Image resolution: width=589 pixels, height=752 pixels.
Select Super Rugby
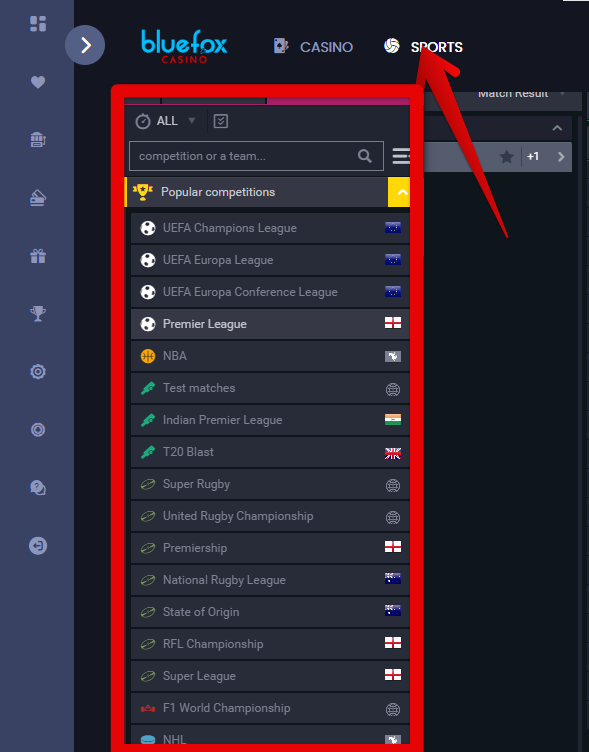coord(270,484)
